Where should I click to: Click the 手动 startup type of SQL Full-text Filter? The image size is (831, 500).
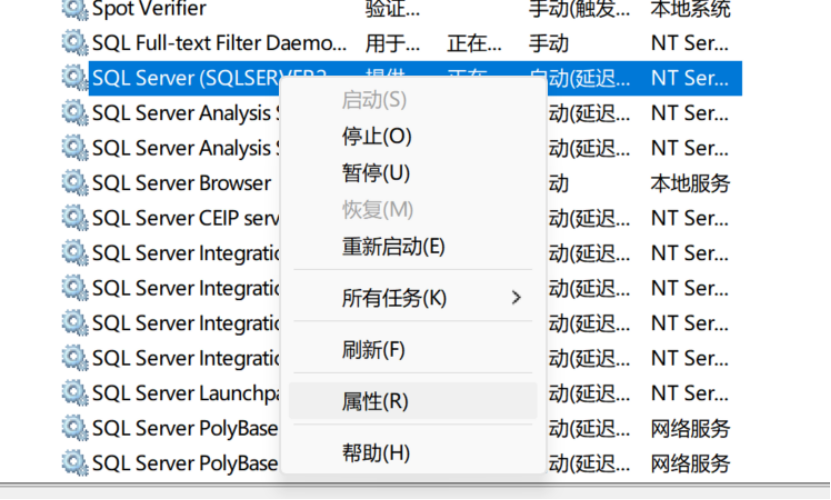(549, 43)
